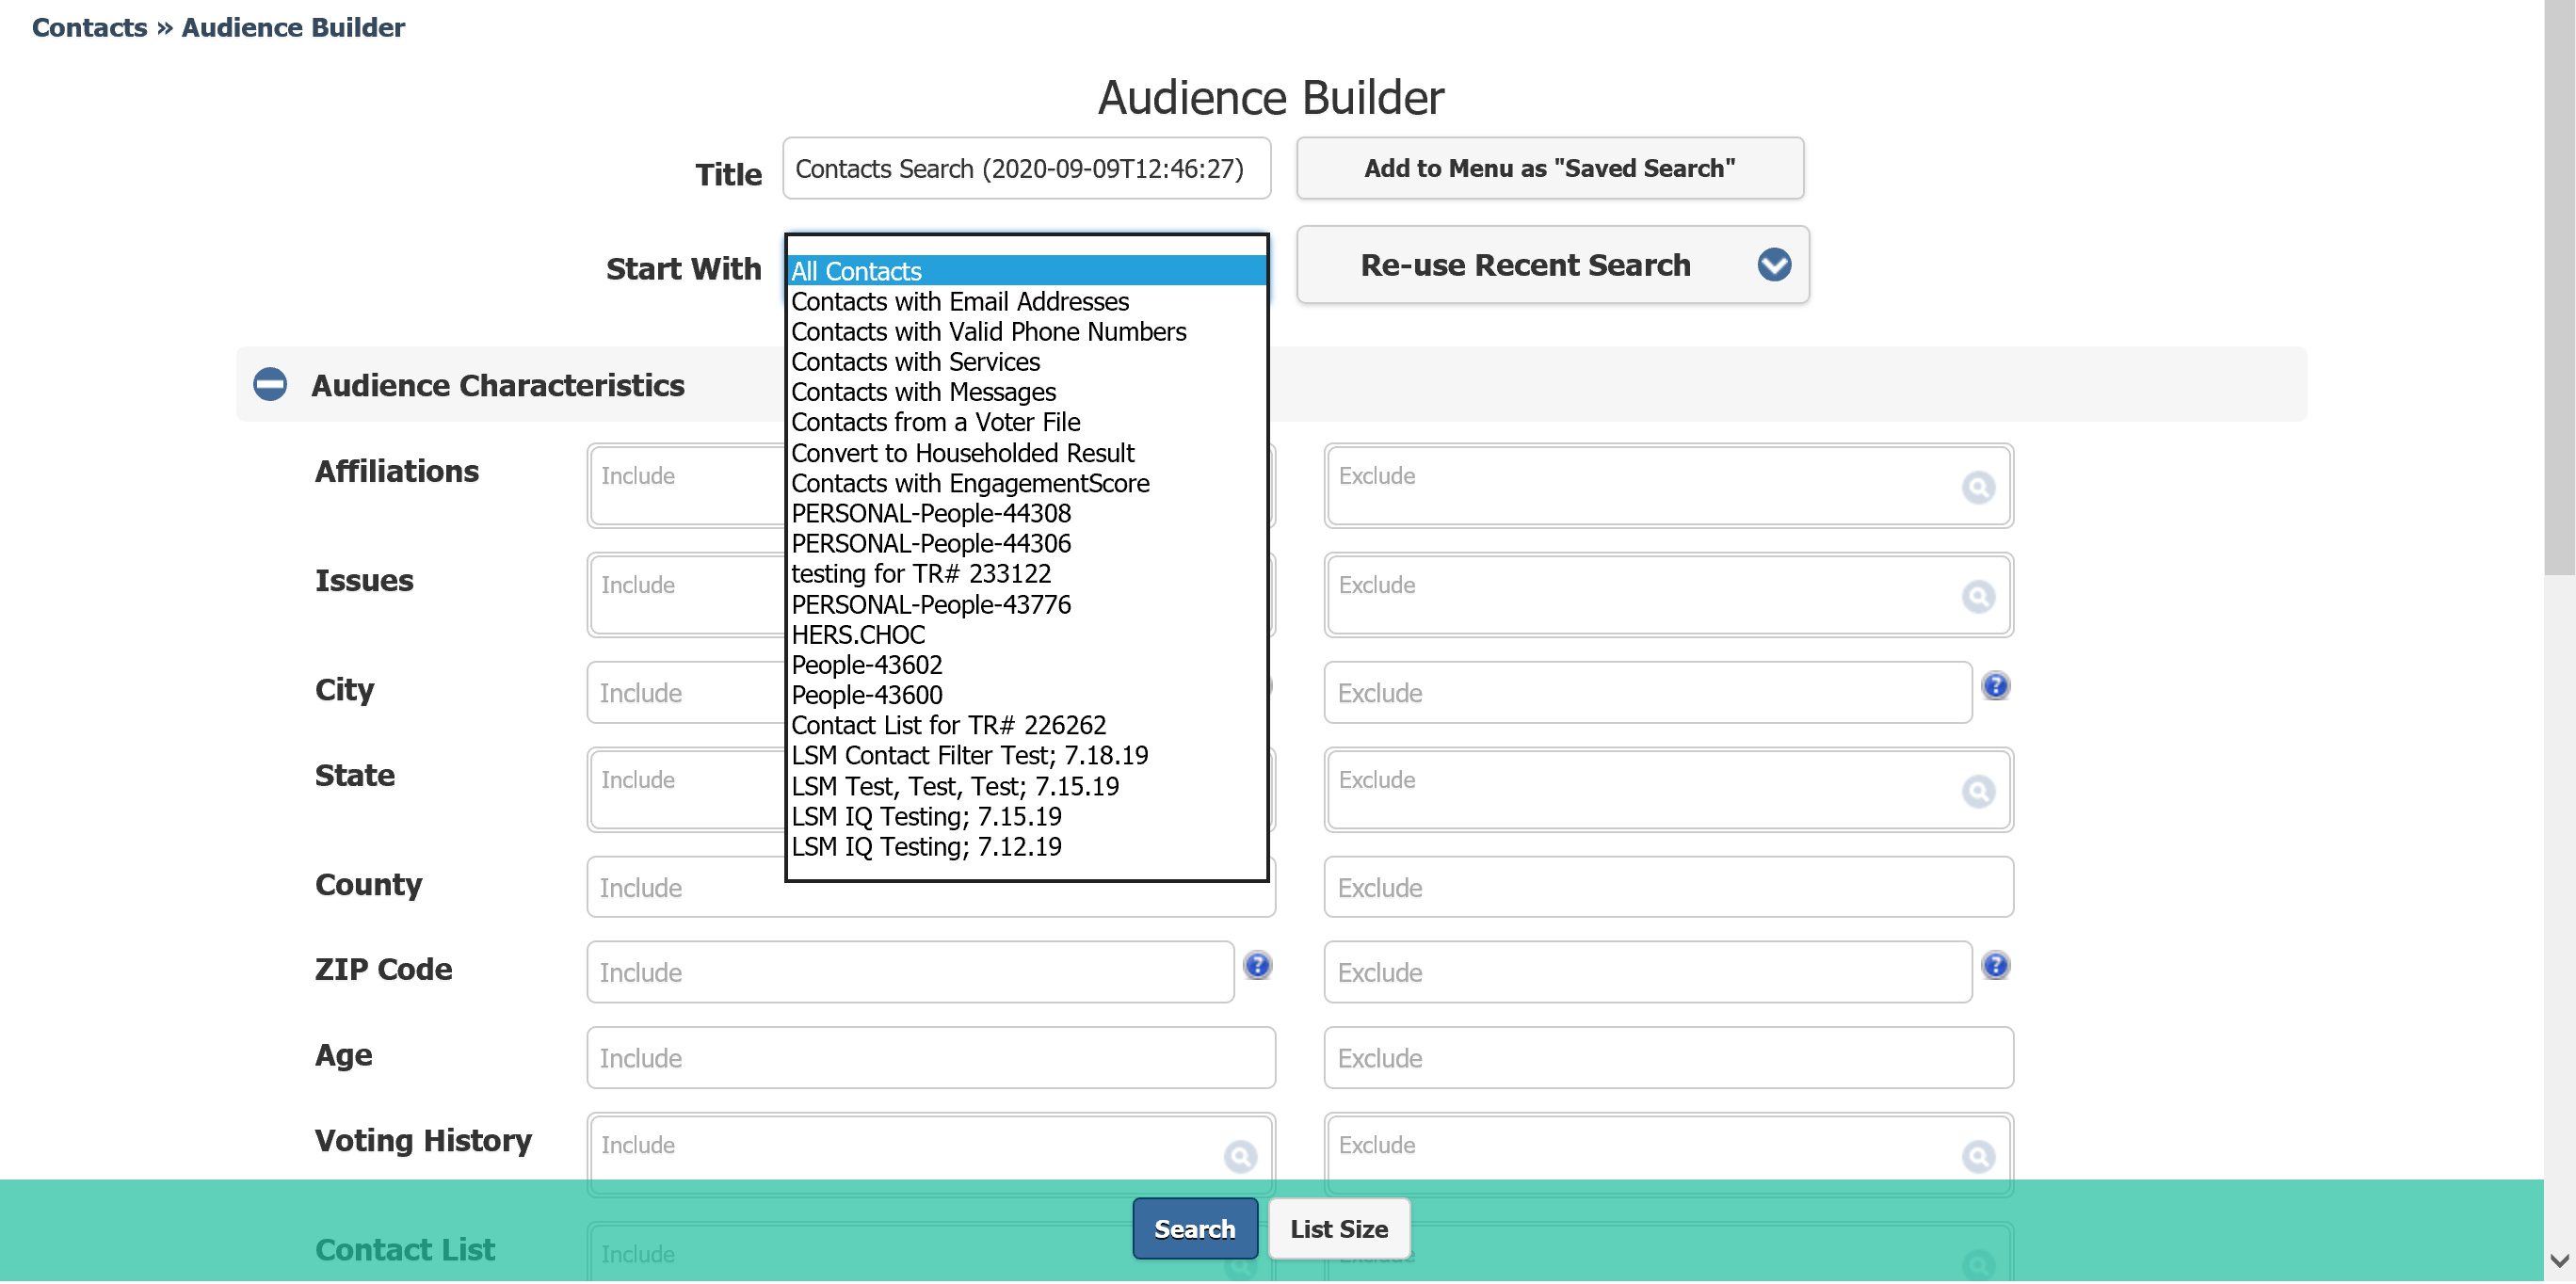Viewport: 2576px width, 1284px height.
Task: Select Contact List for TR# 226262
Action: point(1027,726)
